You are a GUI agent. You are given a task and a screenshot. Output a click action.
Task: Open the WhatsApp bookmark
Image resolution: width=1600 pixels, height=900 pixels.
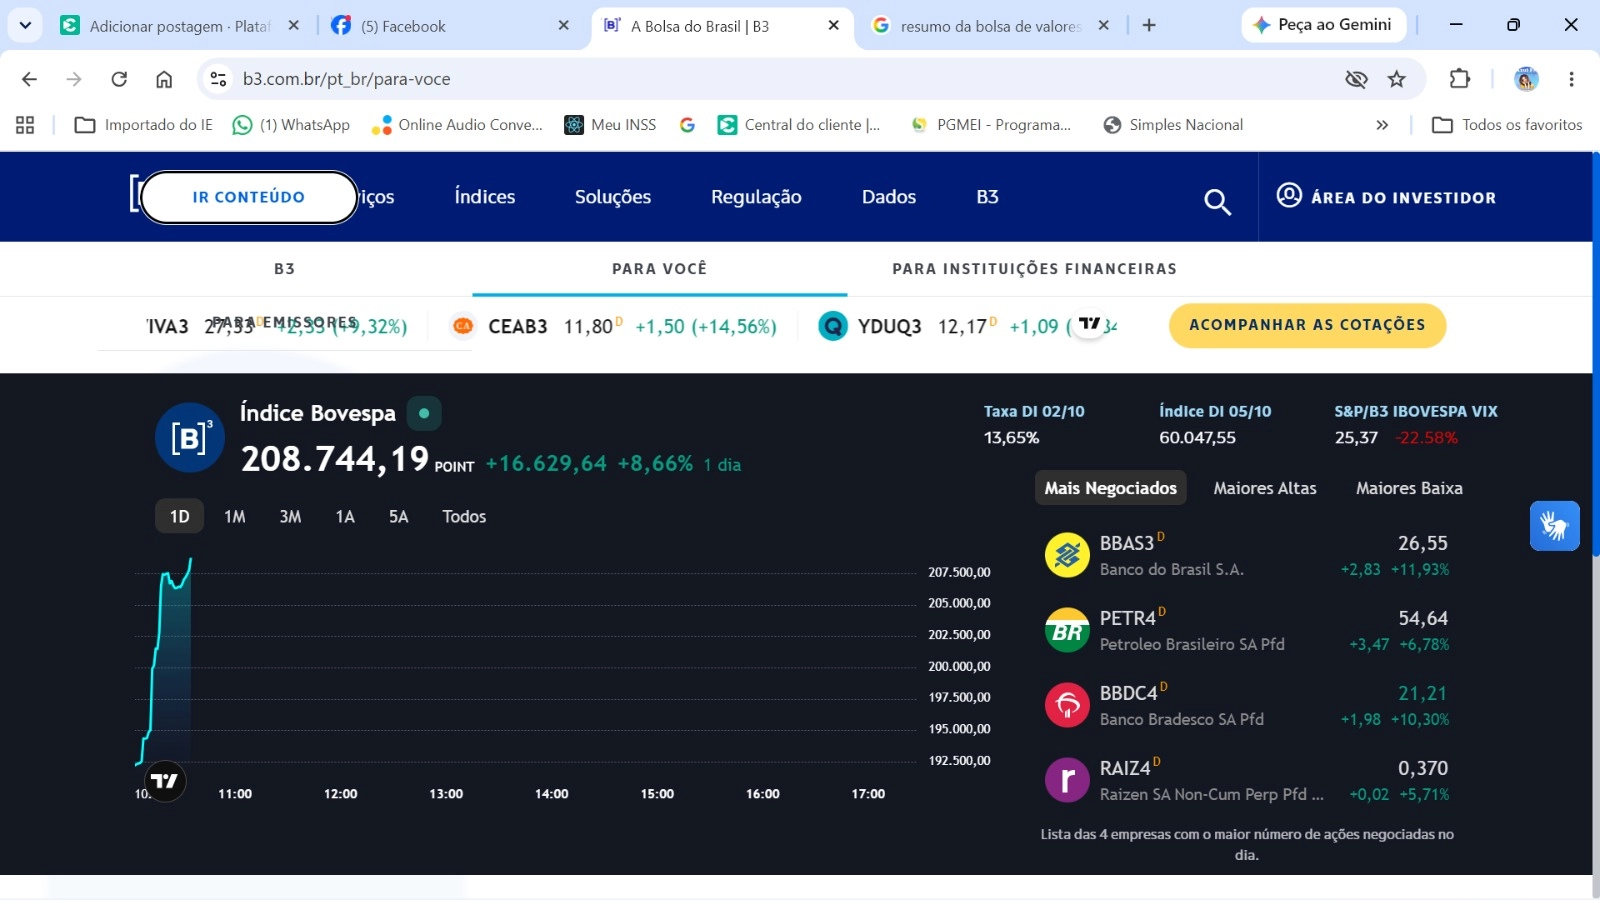pyautogui.click(x=291, y=125)
